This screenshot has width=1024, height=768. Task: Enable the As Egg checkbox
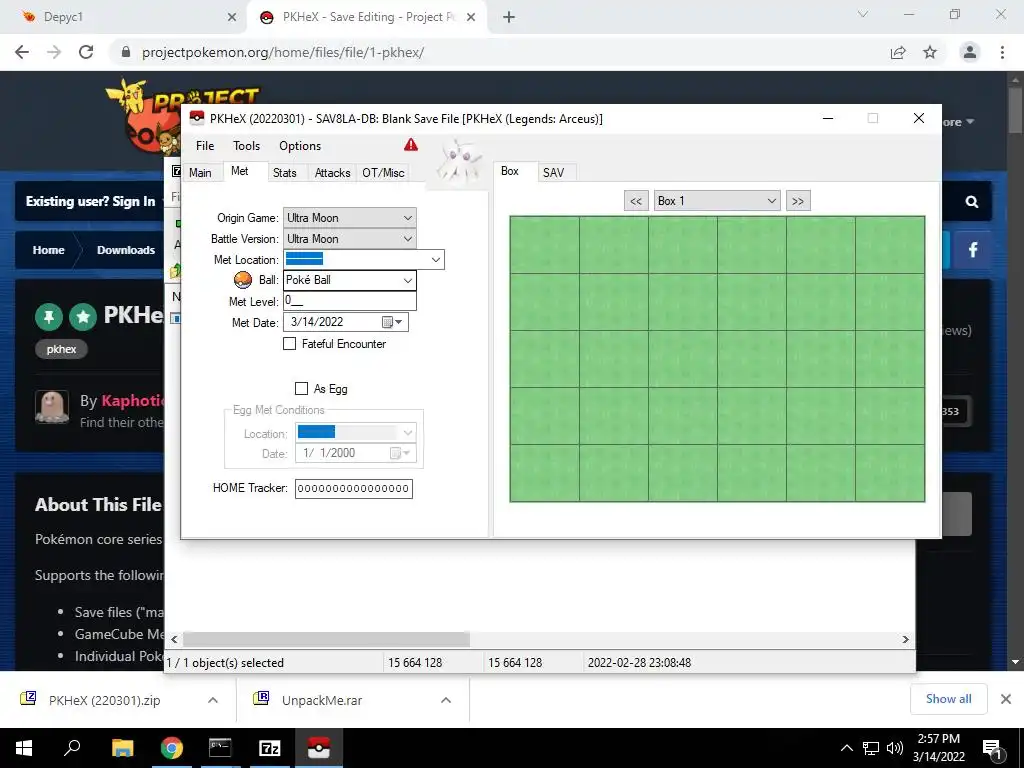[x=301, y=389]
